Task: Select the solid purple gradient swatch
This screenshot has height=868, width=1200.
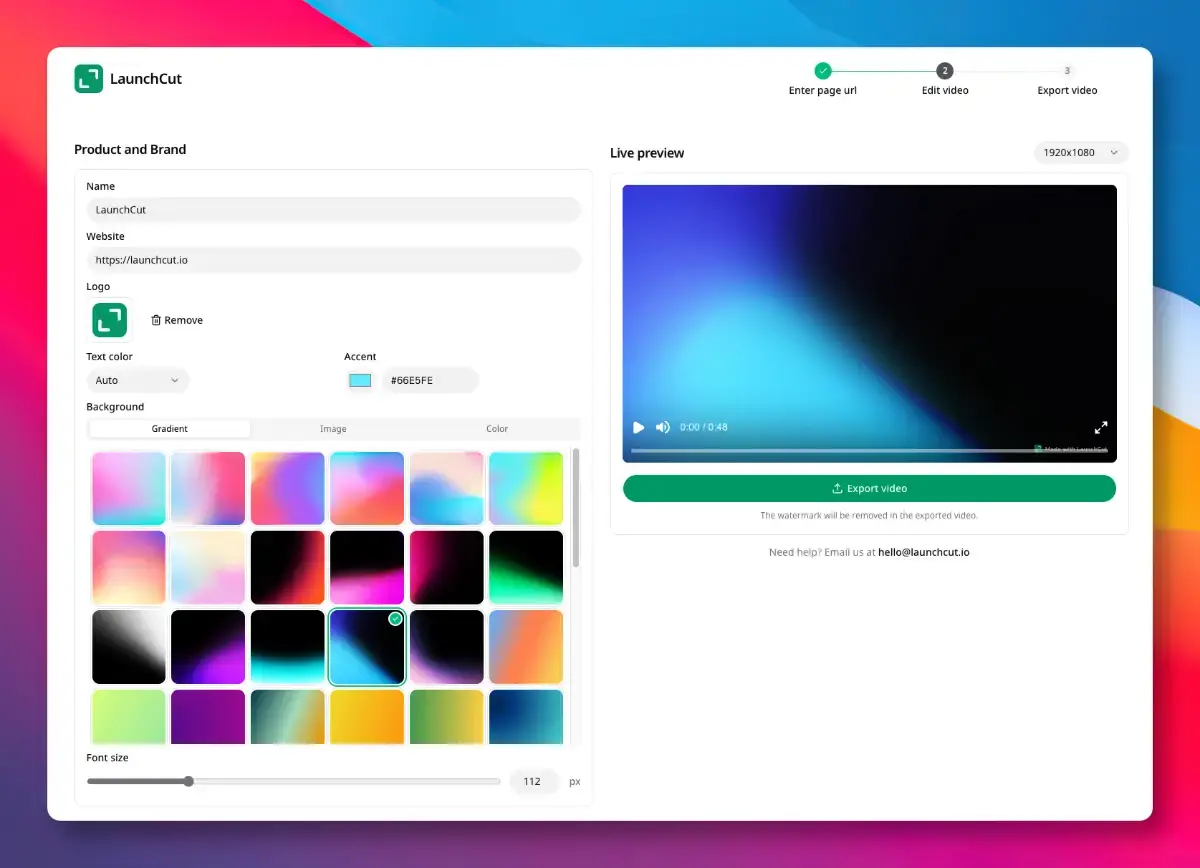Action: coord(208,717)
